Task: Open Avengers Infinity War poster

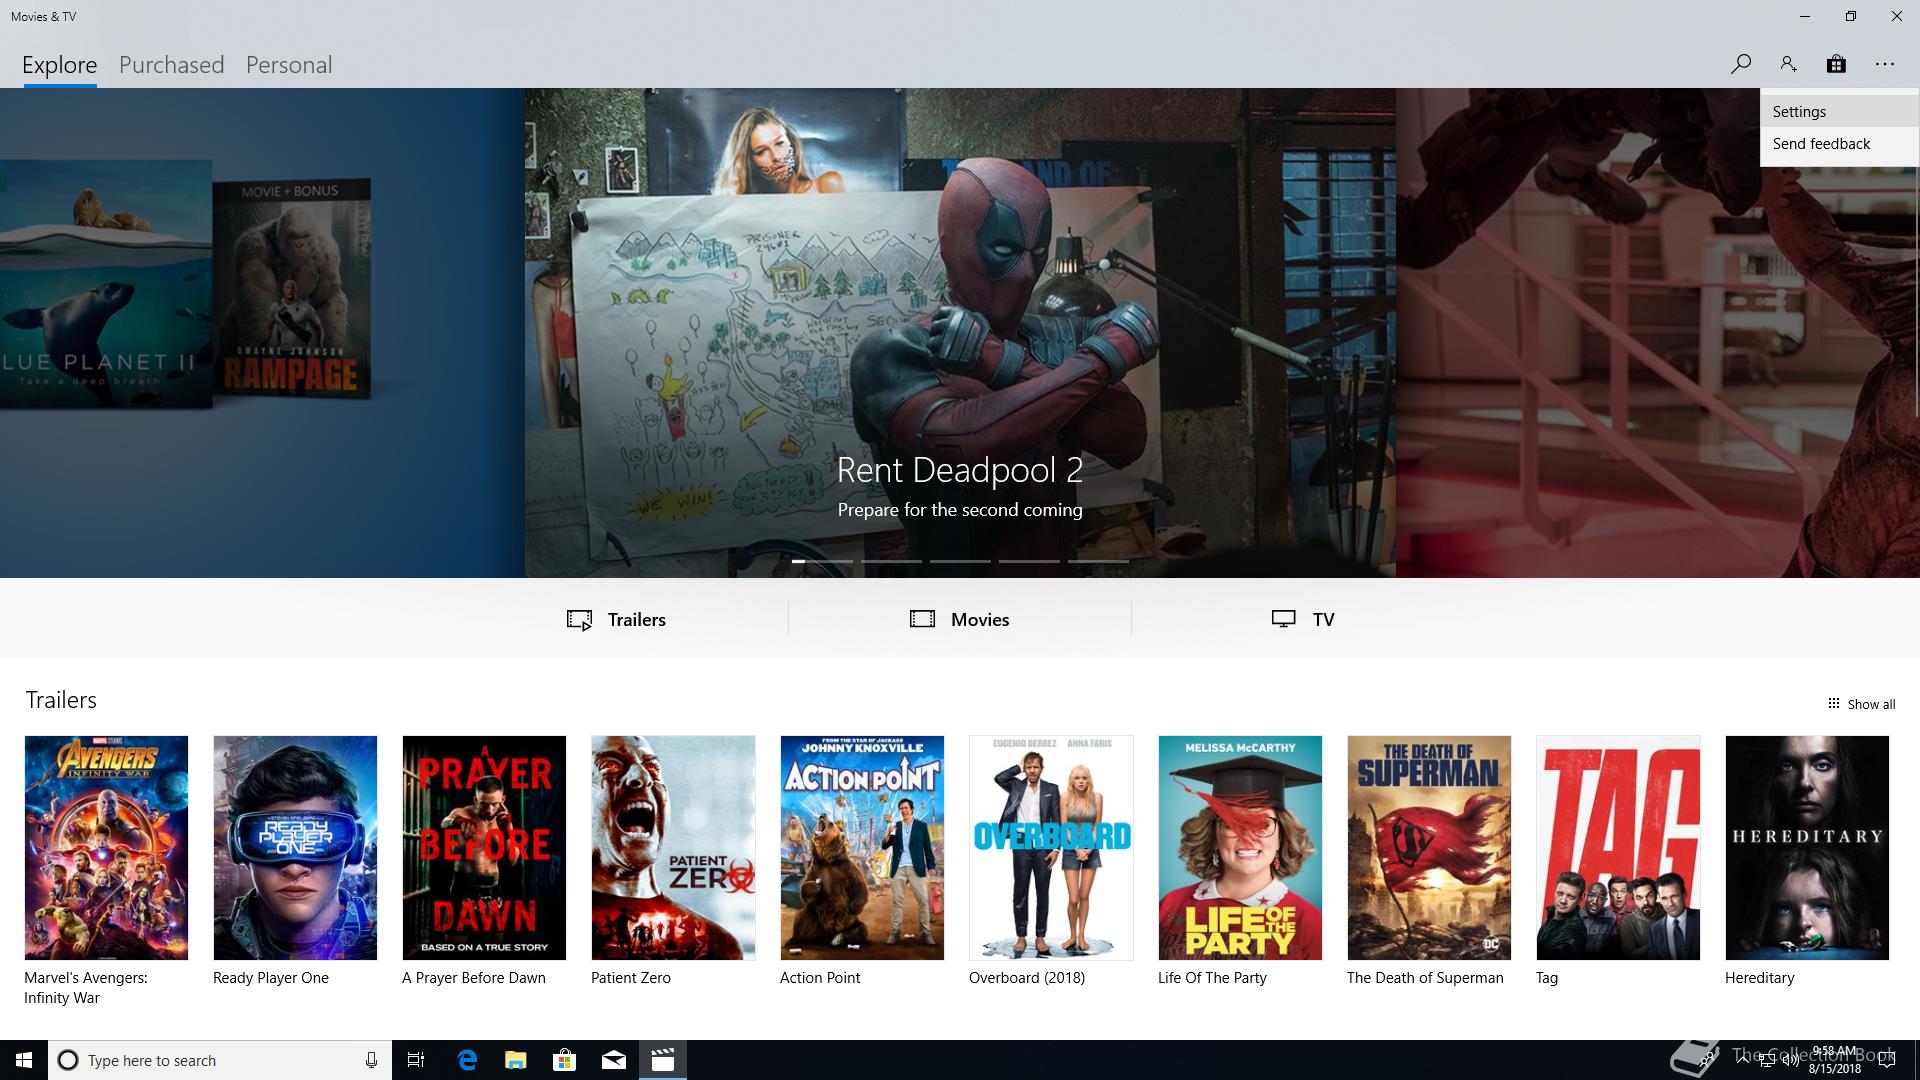Action: [106, 848]
